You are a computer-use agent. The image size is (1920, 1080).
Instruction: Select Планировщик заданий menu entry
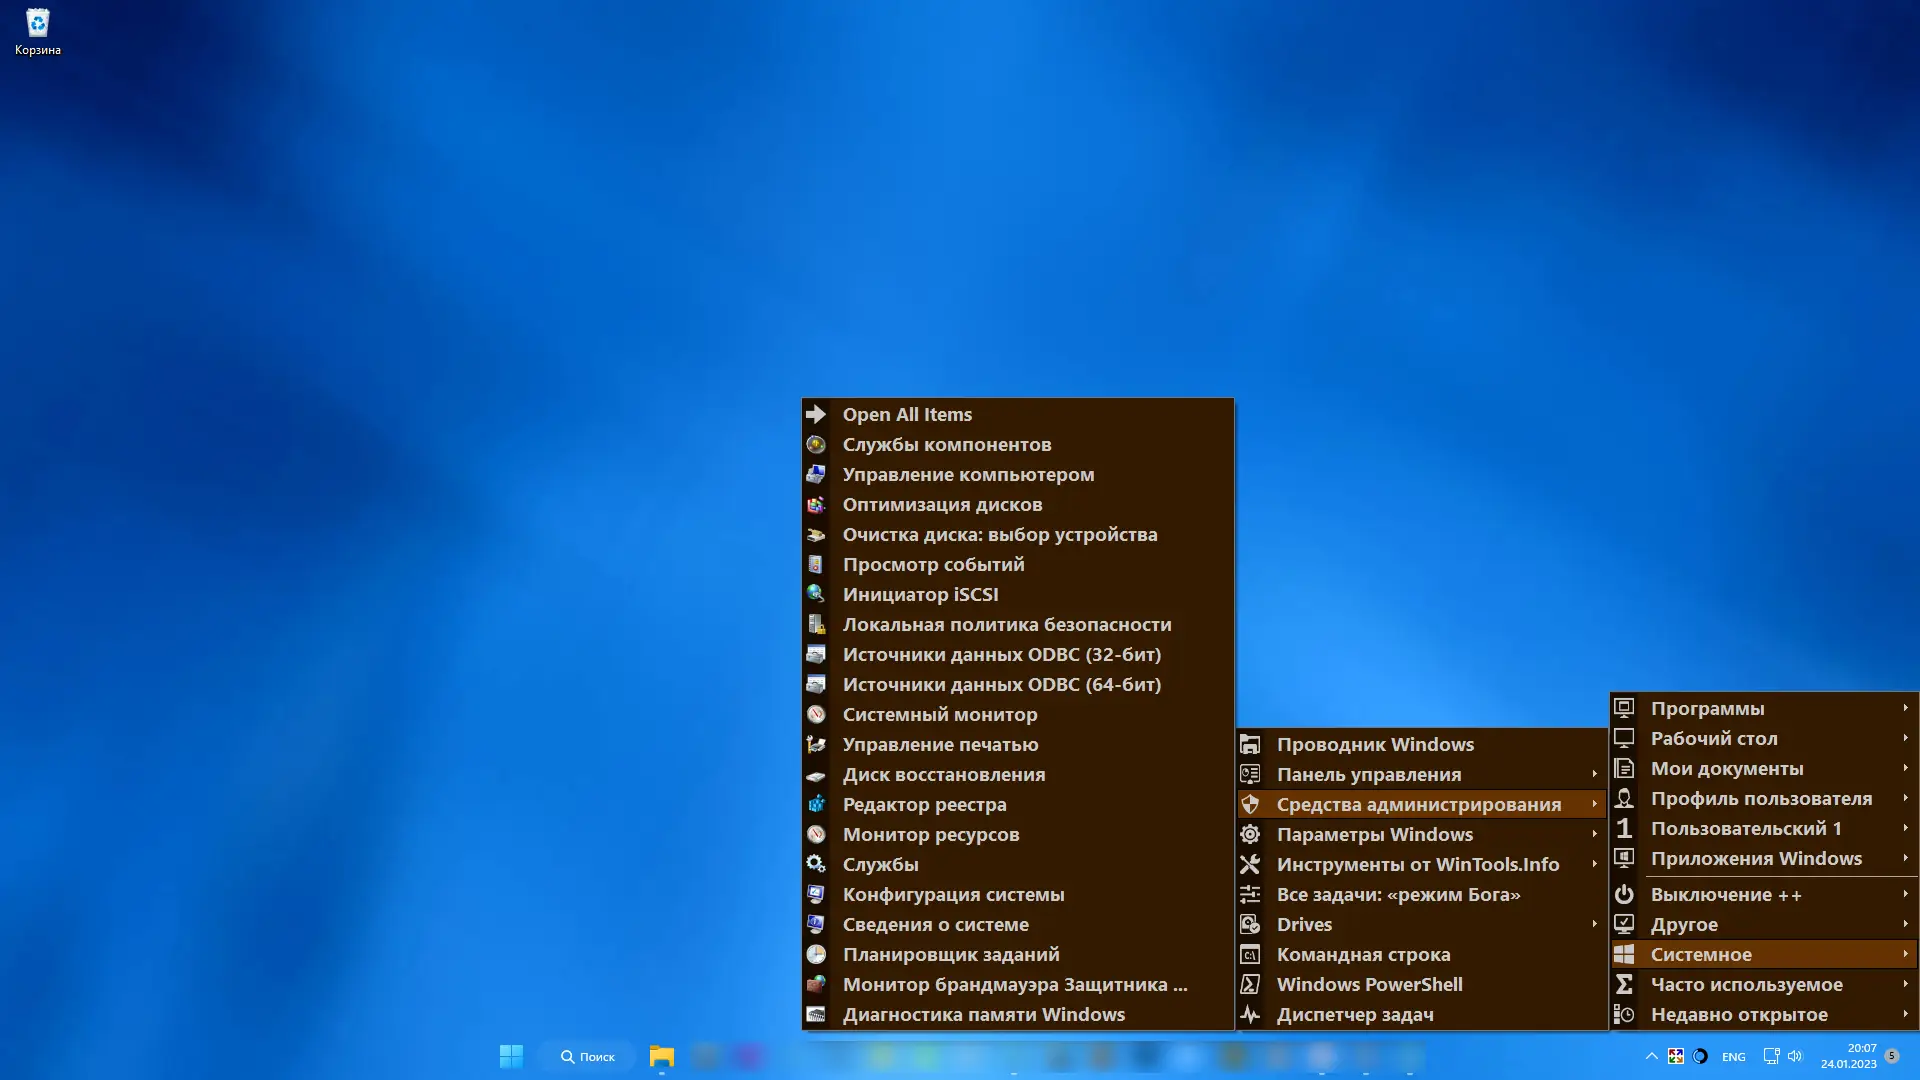click(x=950, y=954)
